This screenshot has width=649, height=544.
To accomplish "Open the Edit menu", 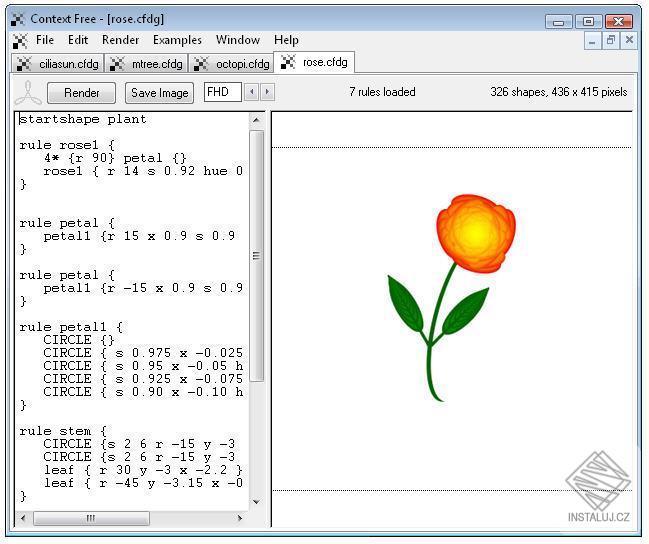I will (x=78, y=40).
